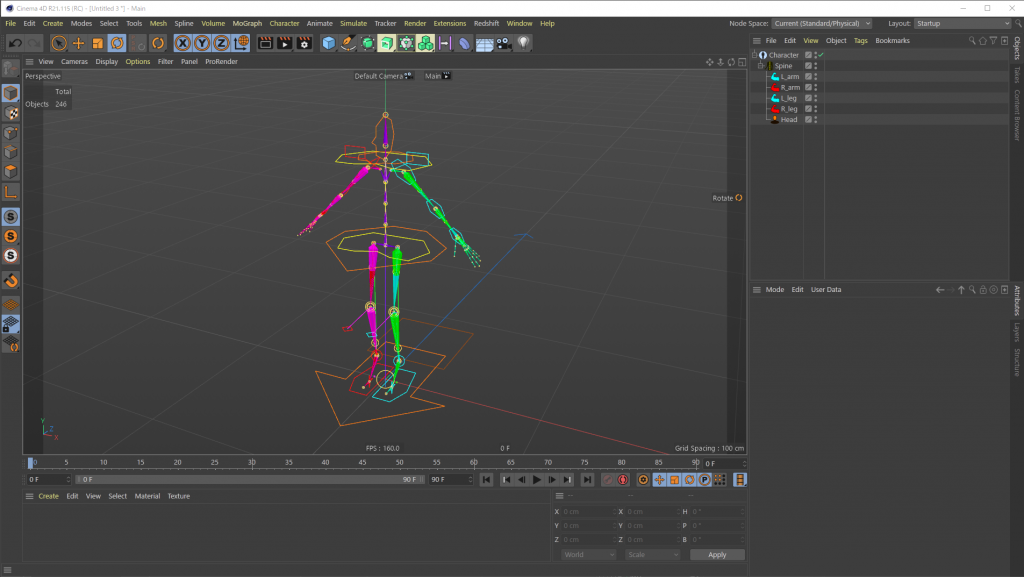Open the World coordinate mode dropdown
This screenshot has width=1024, height=577.
(x=588, y=555)
